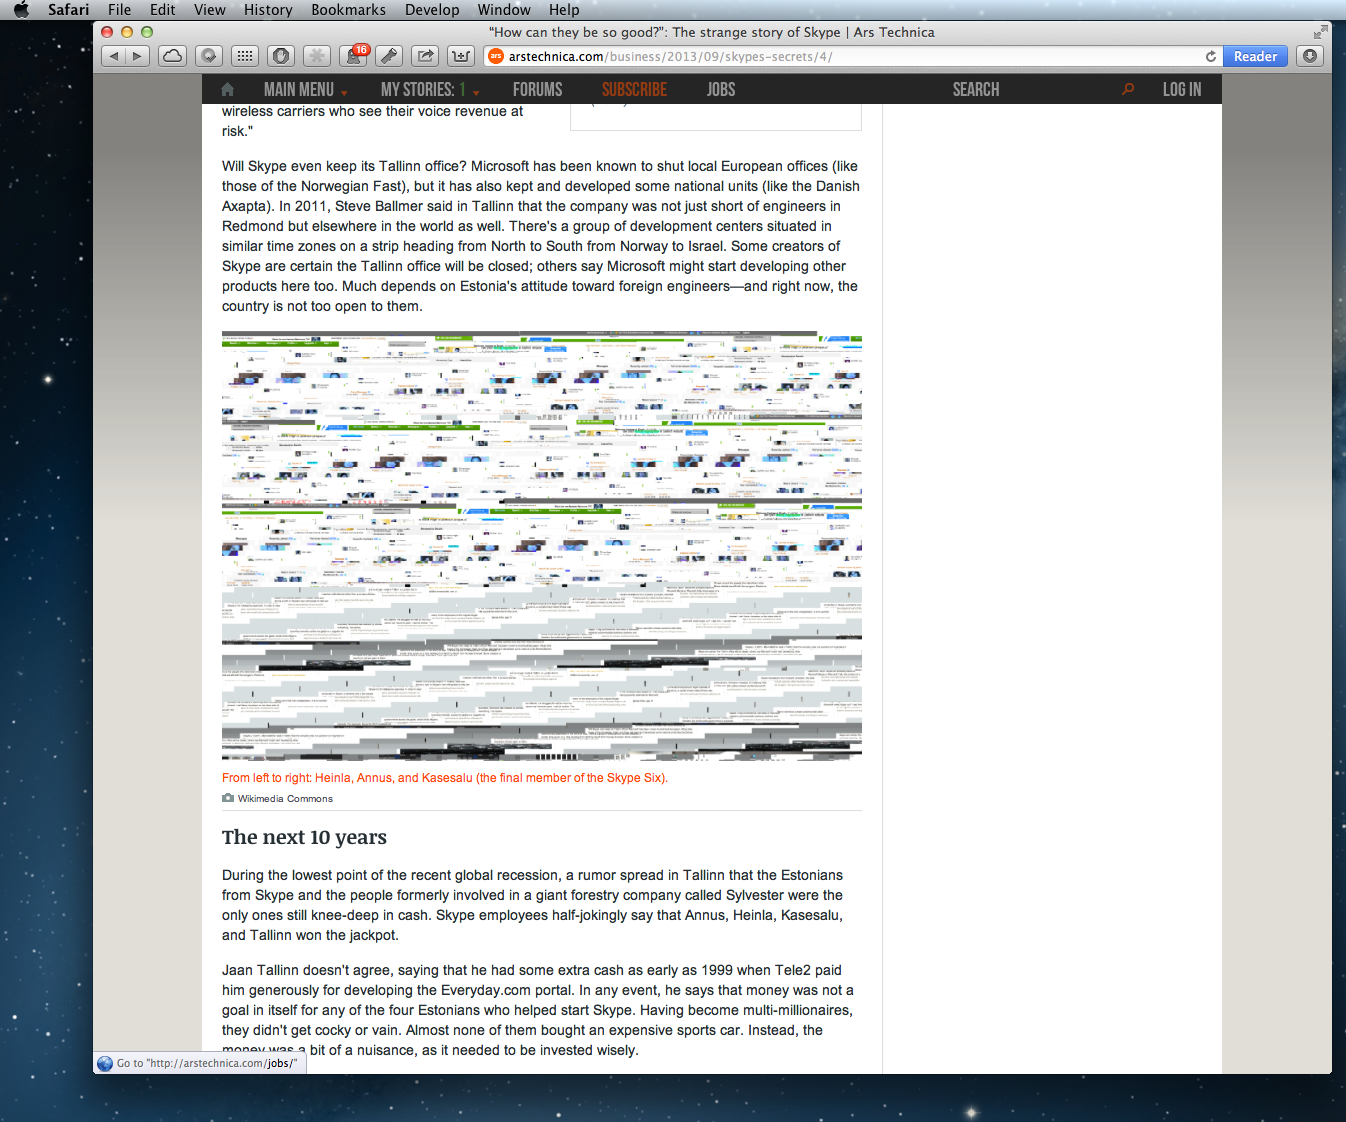Go forward to the next page
This screenshot has height=1122, width=1346.
point(138,56)
